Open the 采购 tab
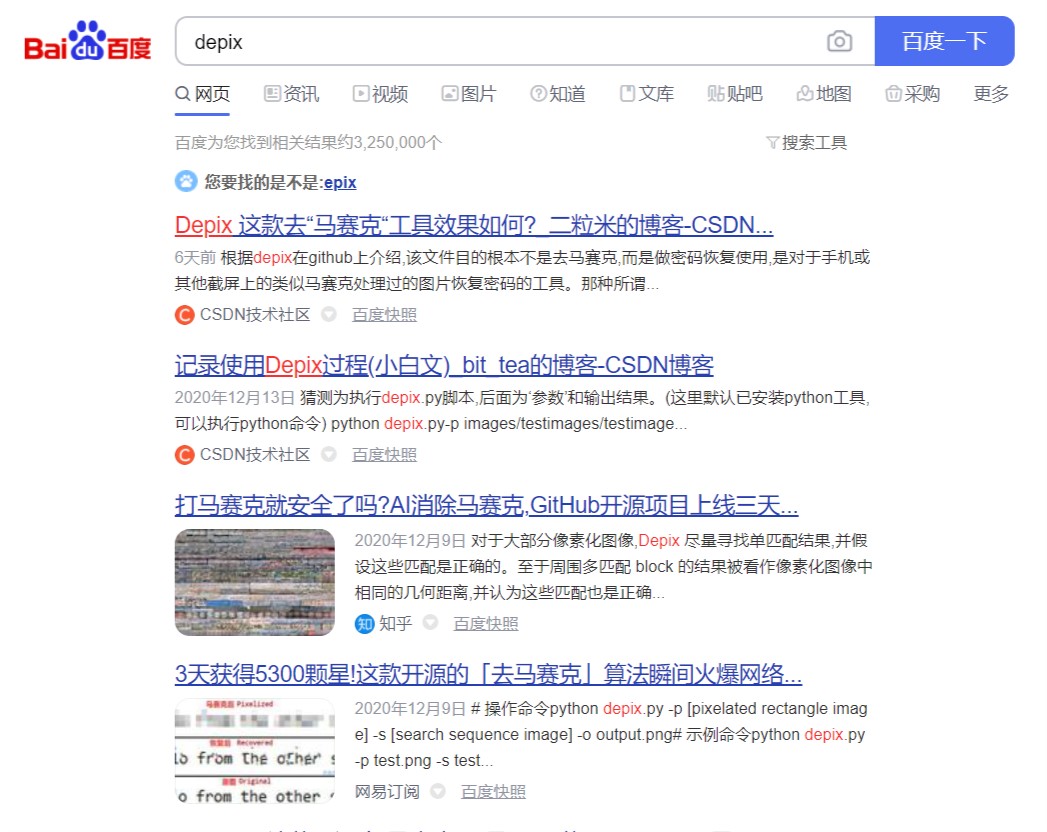Viewport: 1047px width, 832px height. click(912, 94)
